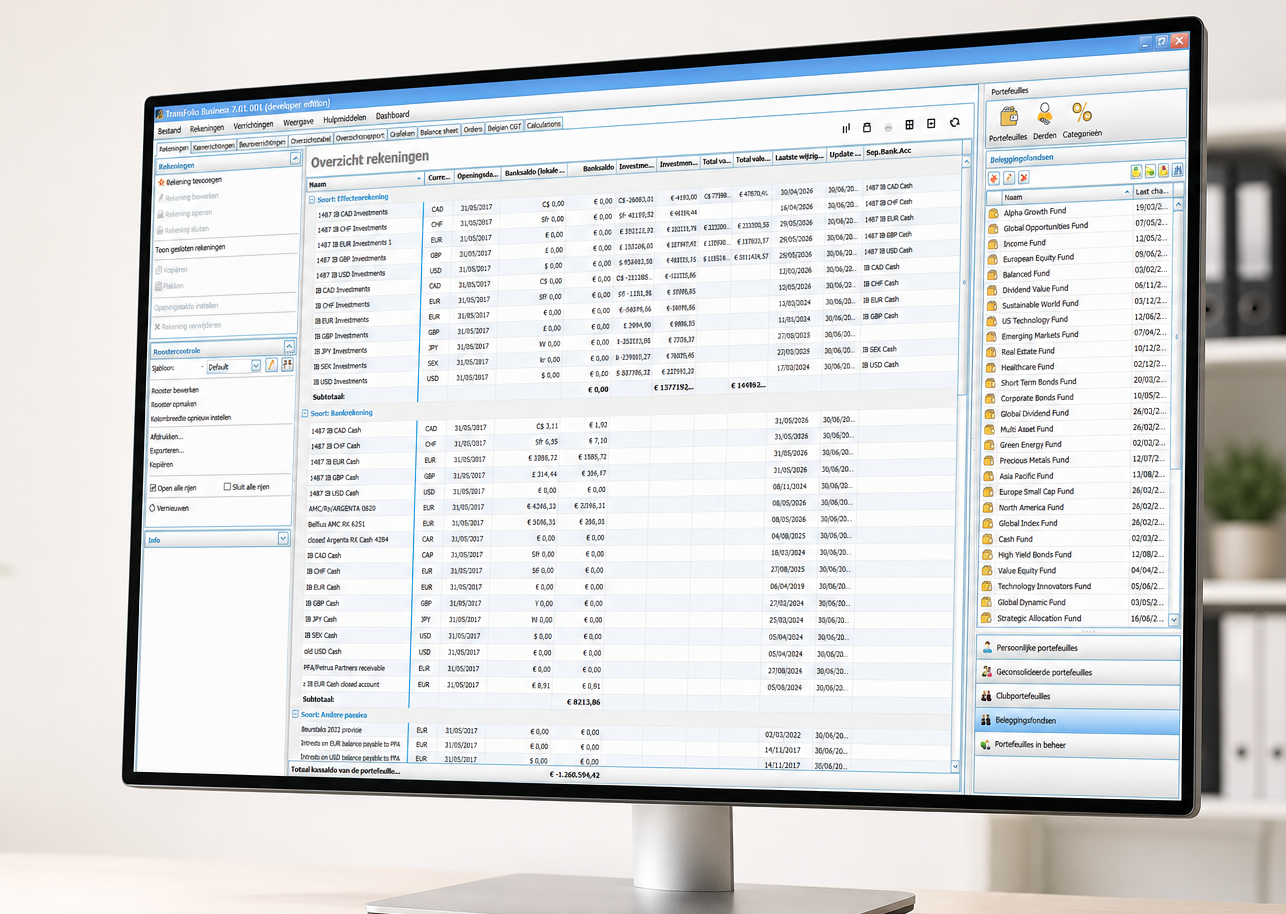Image resolution: width=1286 pixels, height=914 pixels.
Task: Open the Verrichtingen menu
Action: coord(253,125)
